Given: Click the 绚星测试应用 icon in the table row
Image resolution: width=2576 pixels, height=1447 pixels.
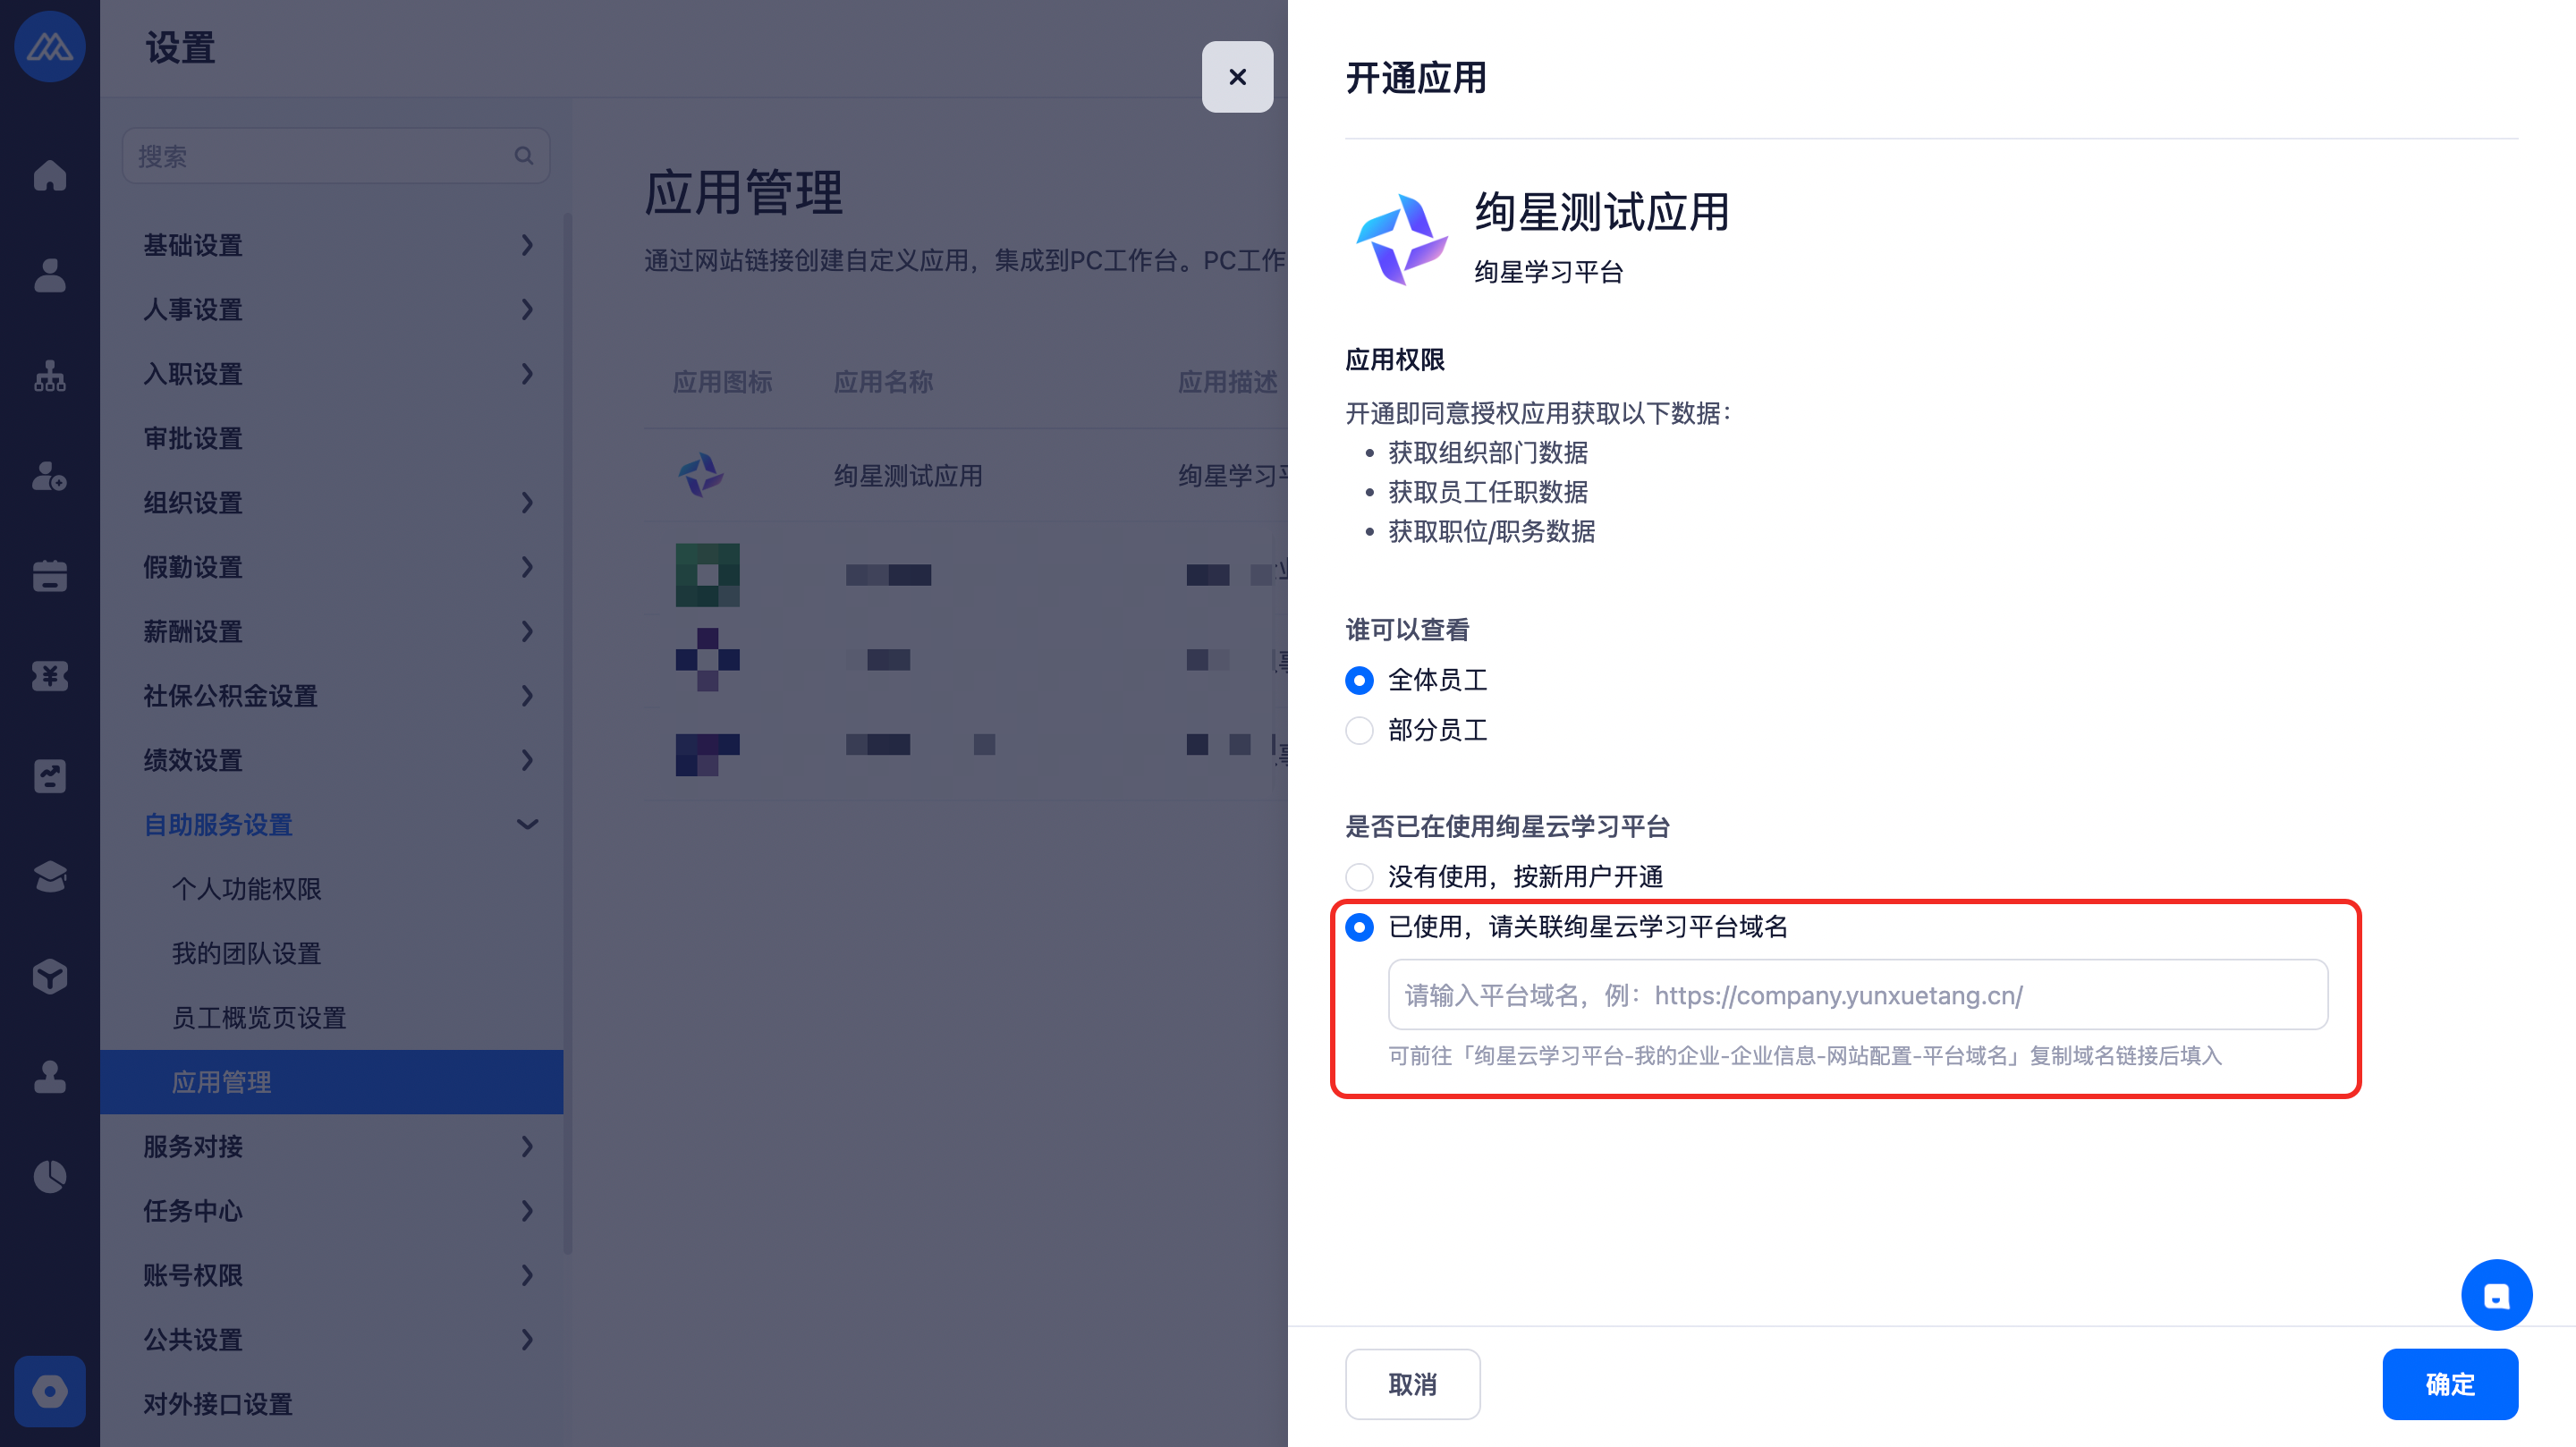Looking at the screenshot, I should 702,475.
